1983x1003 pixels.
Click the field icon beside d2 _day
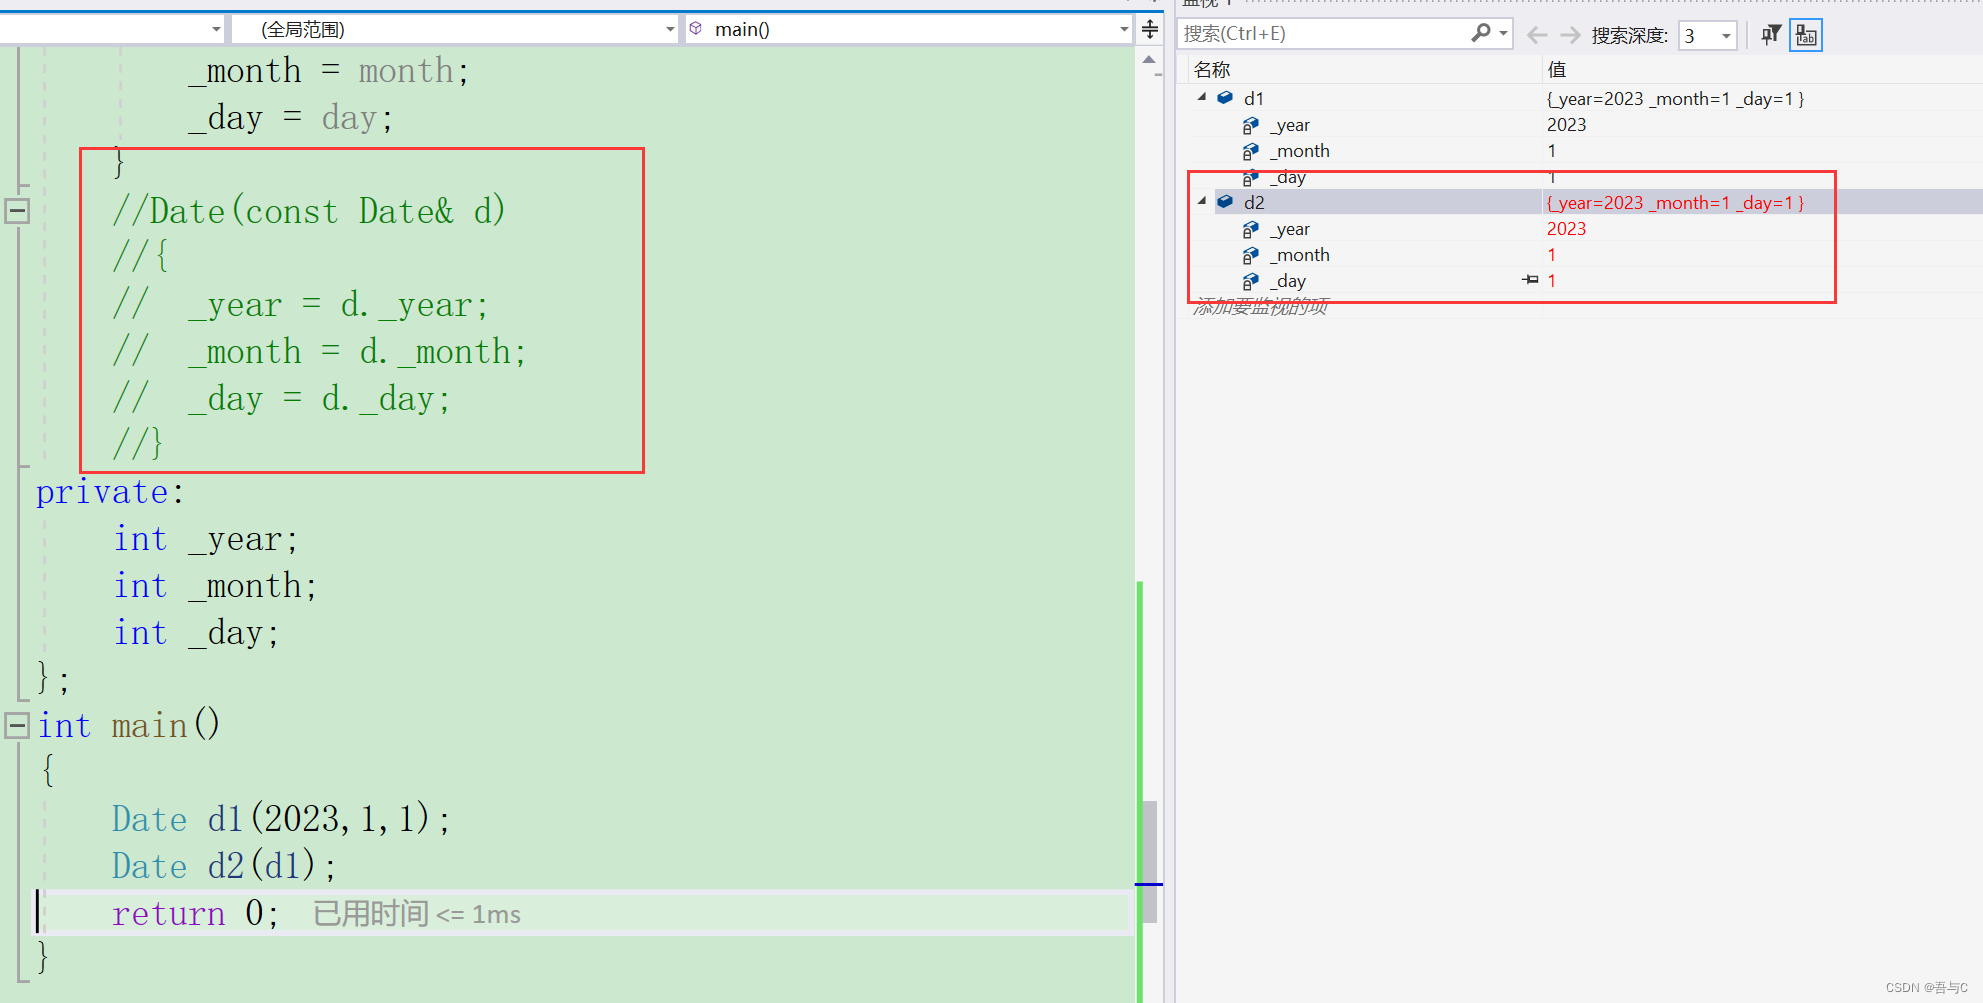[1250, 281]
